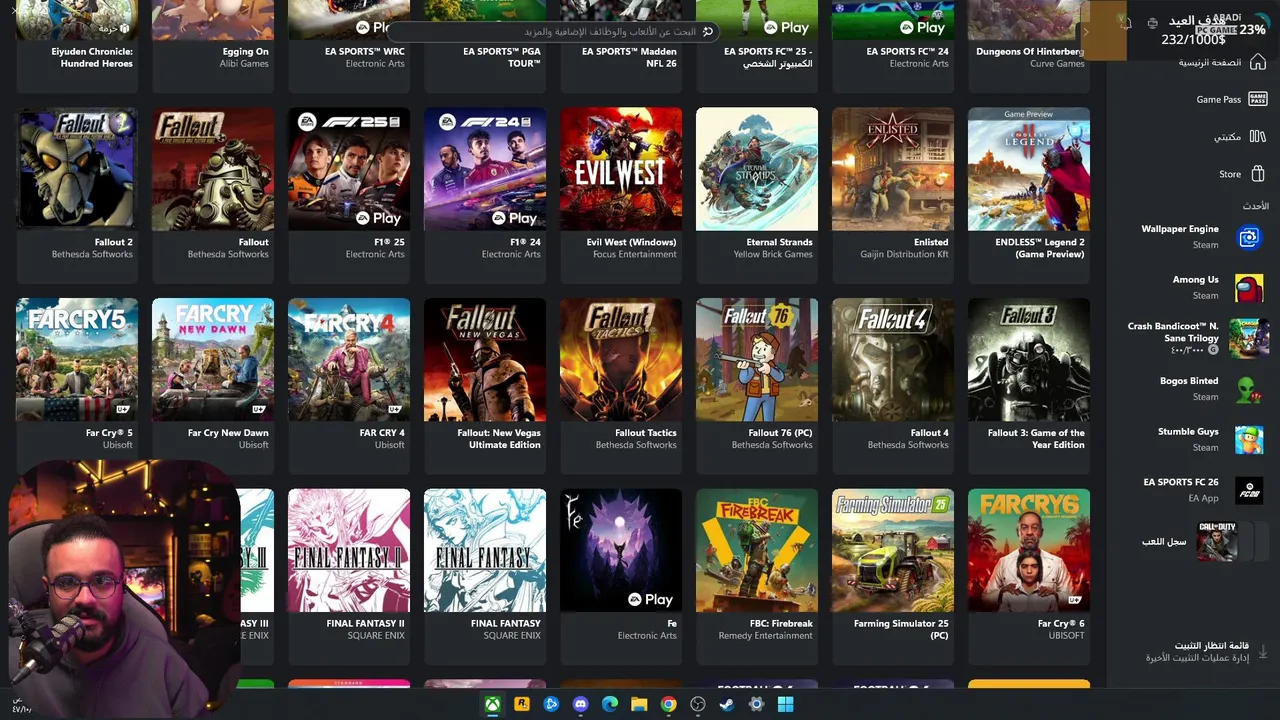Open Fallout 3 Game of the Year cover
Image resolution: width=1280 pixels, height=720 pixels.
1029,360
